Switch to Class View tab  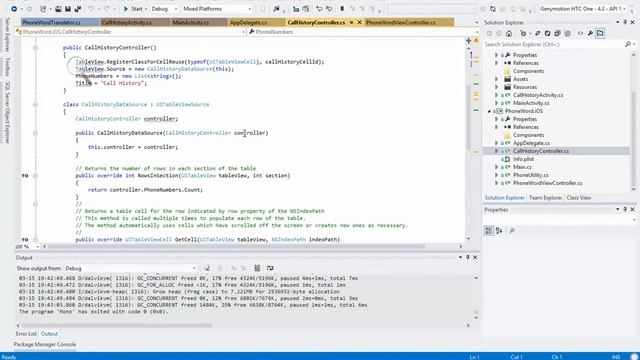578,198
